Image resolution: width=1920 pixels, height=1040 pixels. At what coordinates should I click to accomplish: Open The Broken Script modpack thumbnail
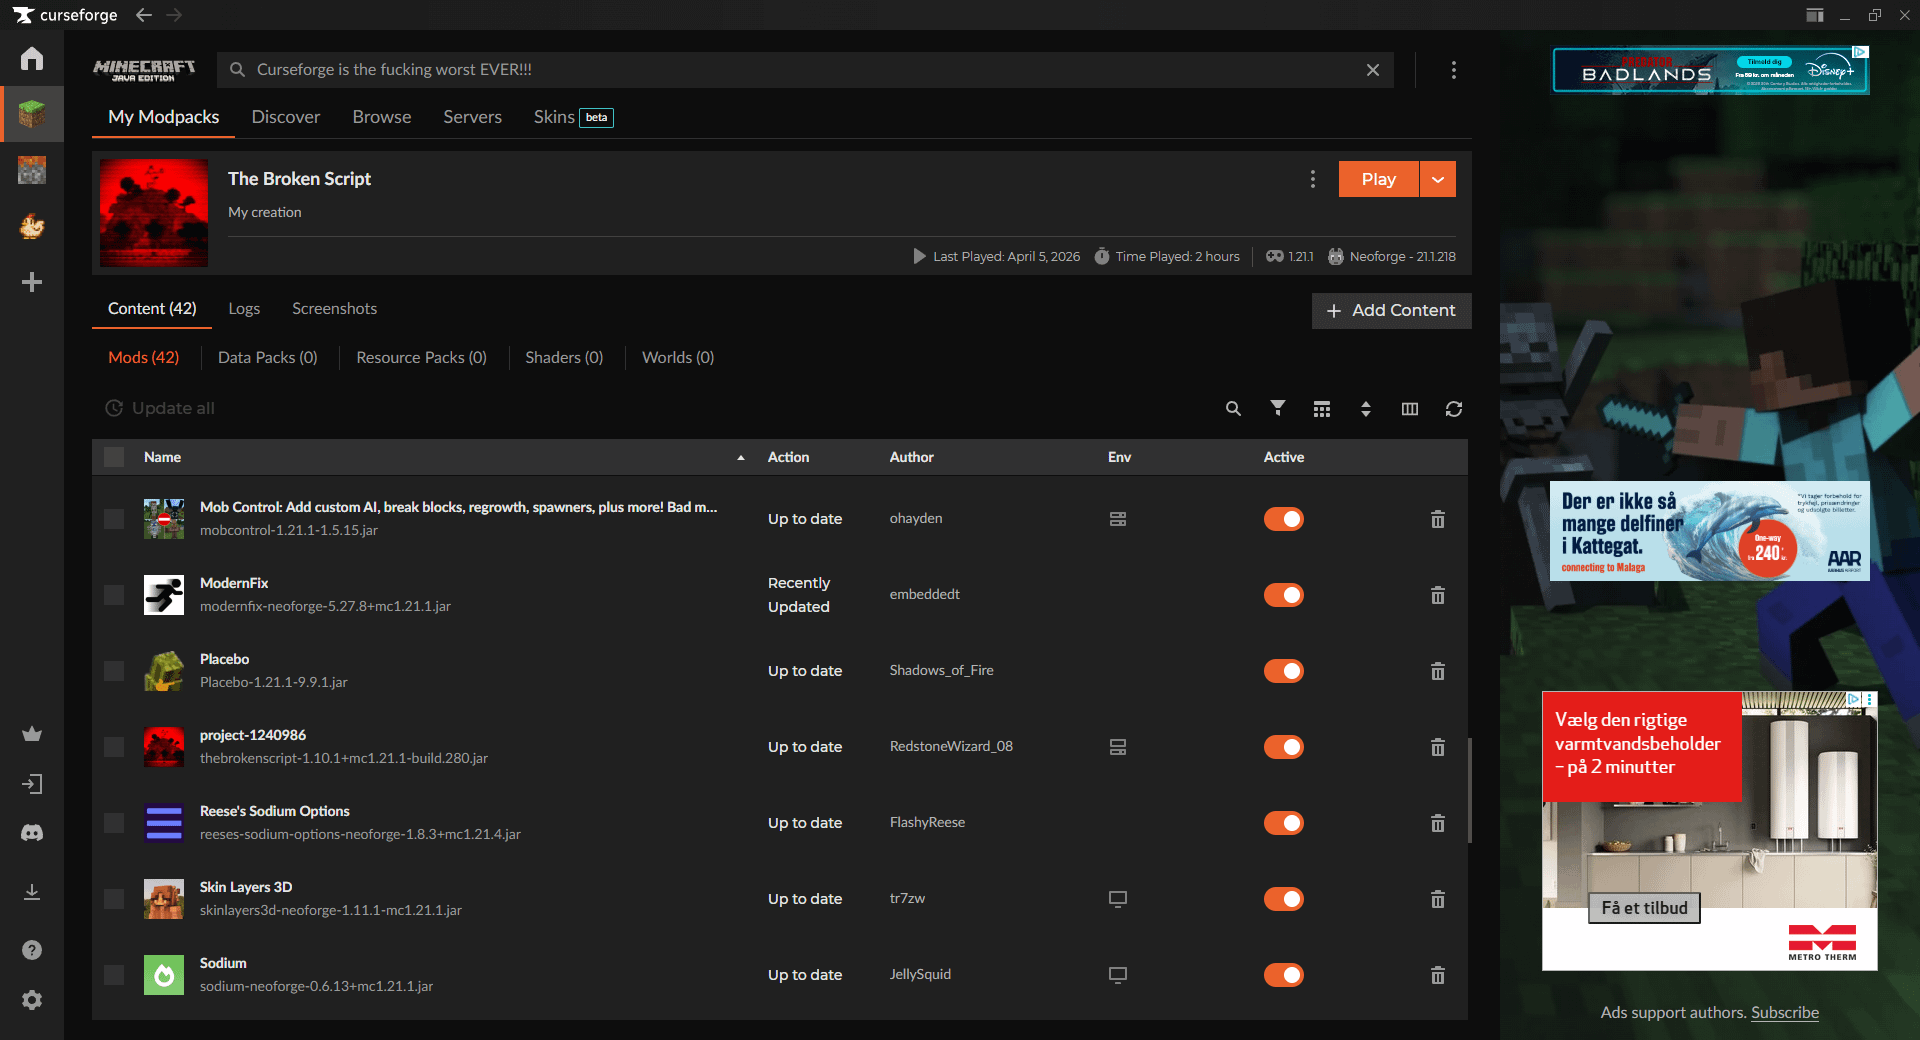154,213
